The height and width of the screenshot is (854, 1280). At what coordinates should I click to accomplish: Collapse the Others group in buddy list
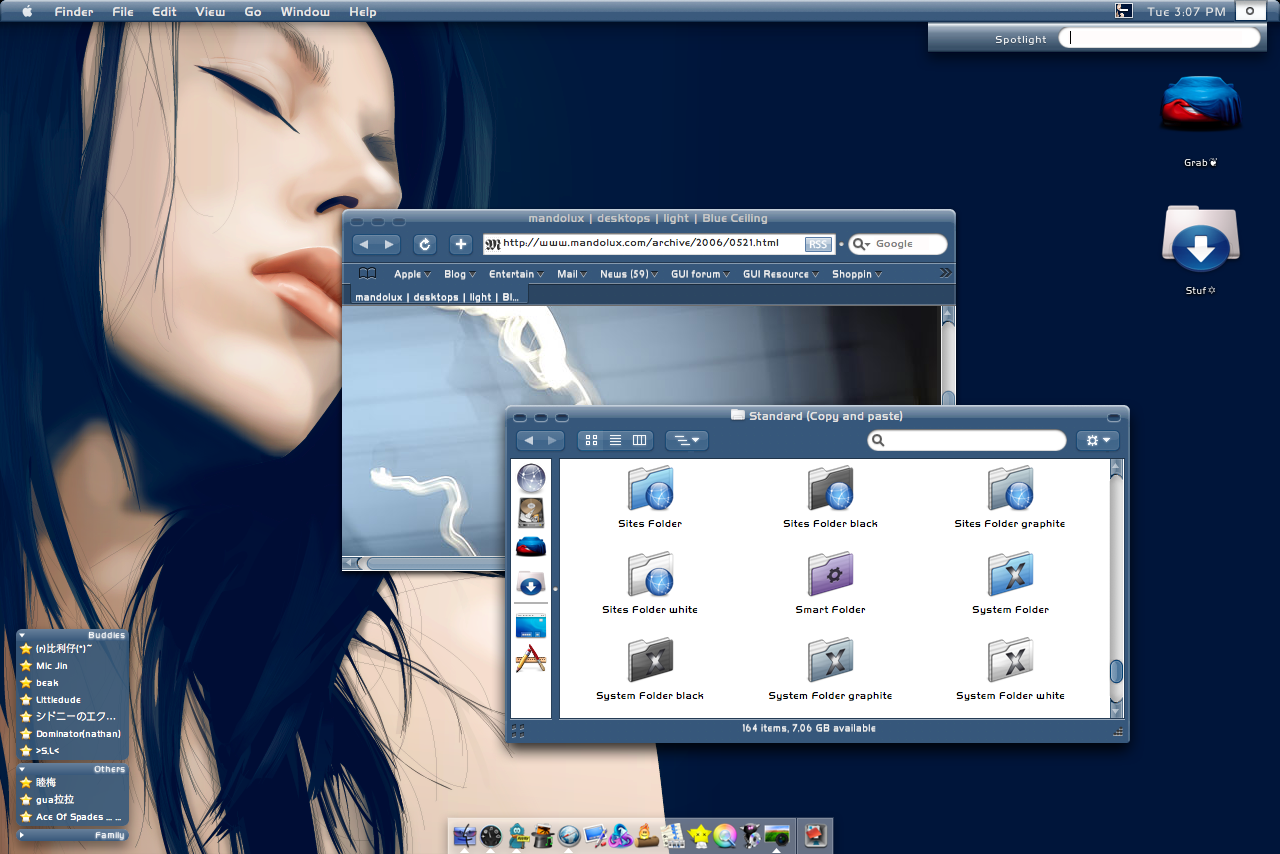22,769
